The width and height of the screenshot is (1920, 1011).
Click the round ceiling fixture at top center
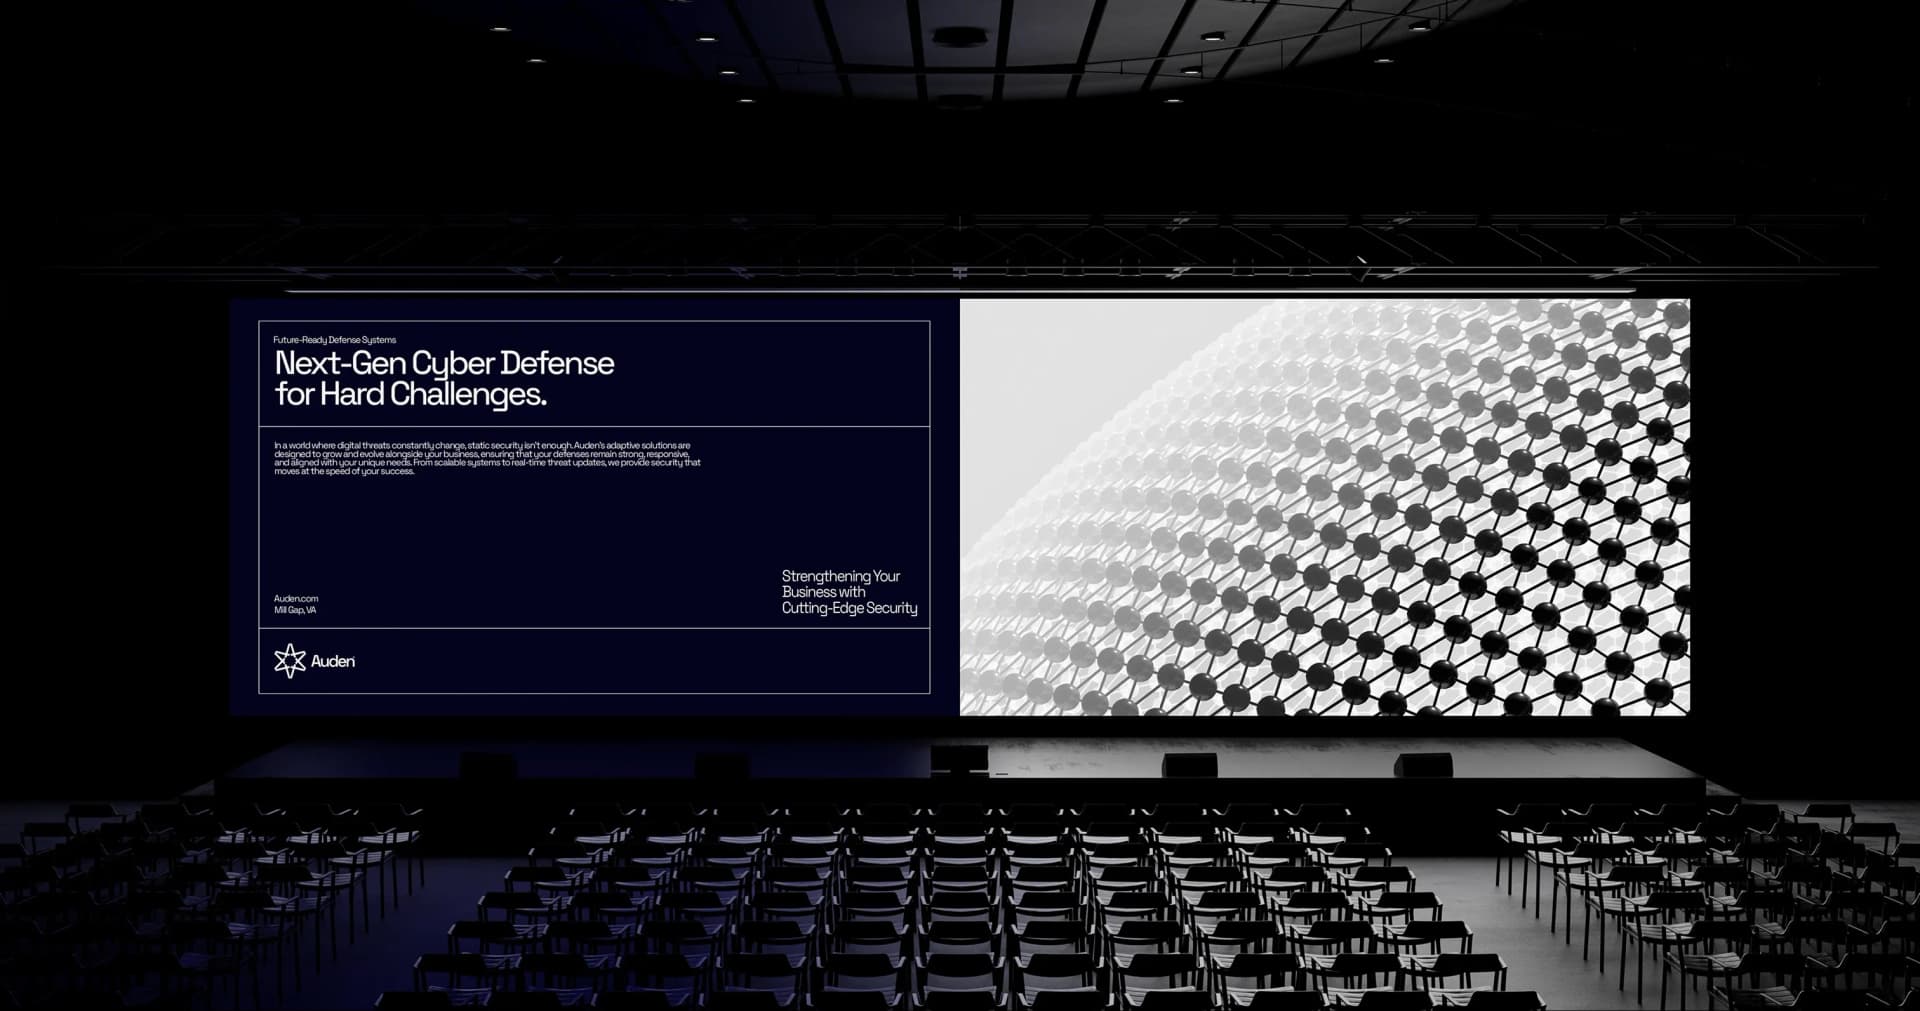(x=958, y=37)
